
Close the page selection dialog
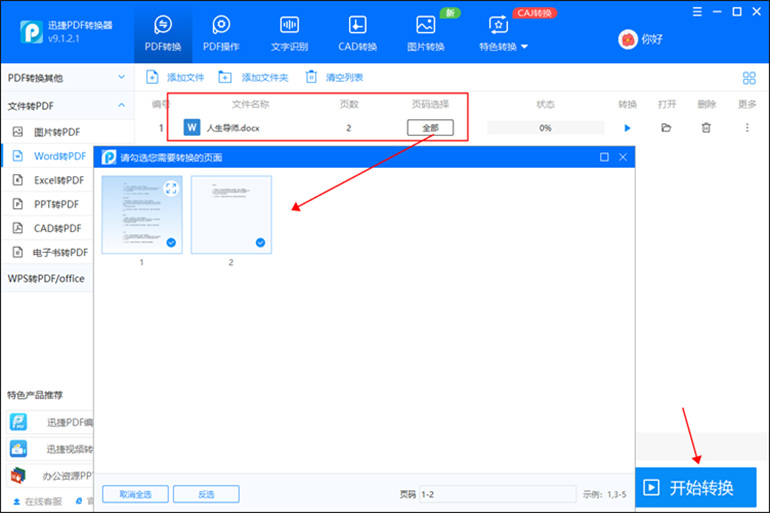pos(623,157)
